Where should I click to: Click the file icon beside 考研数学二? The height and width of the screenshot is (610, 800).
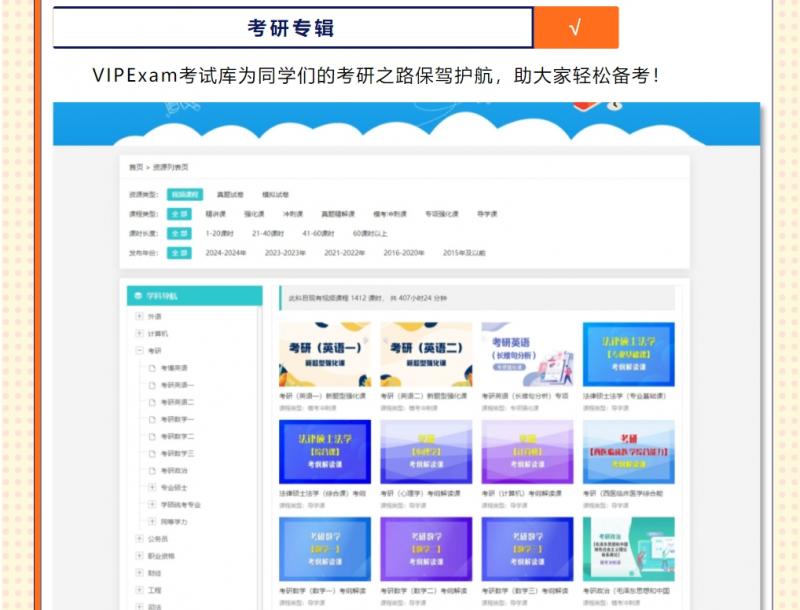point(152,437)
